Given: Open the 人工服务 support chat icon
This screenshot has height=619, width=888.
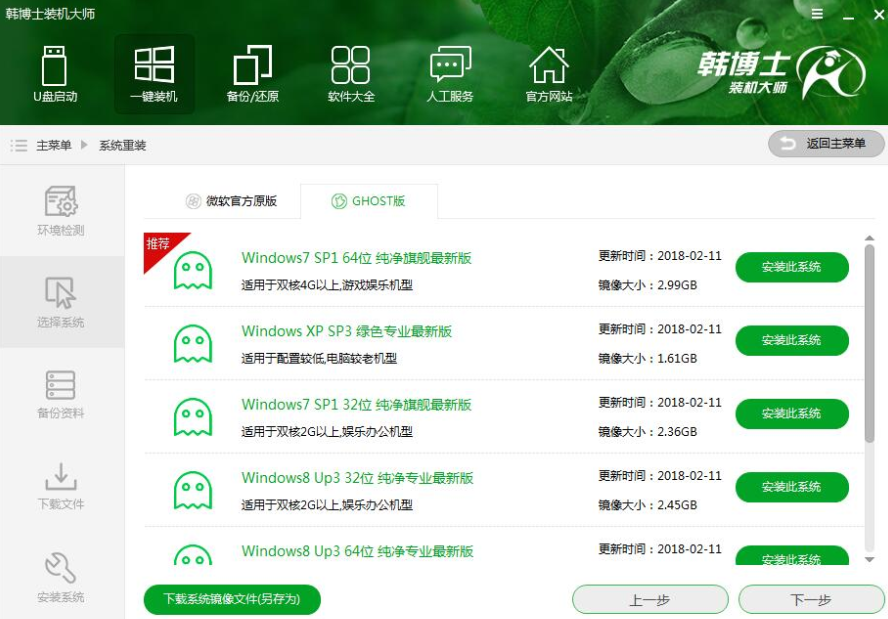Looking at the screenshot, I should coord(450,74).
